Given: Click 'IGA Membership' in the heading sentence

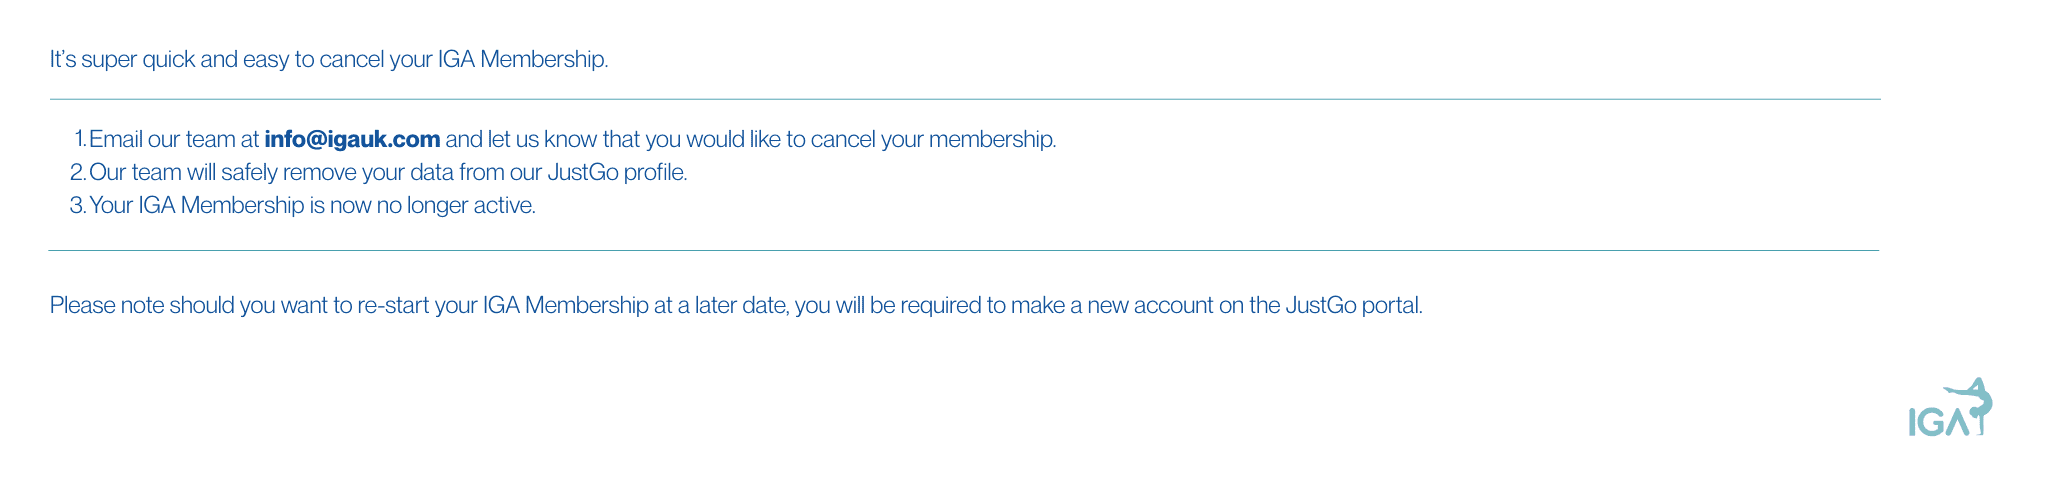Looking at the screenshot, I should coord(523,59).
